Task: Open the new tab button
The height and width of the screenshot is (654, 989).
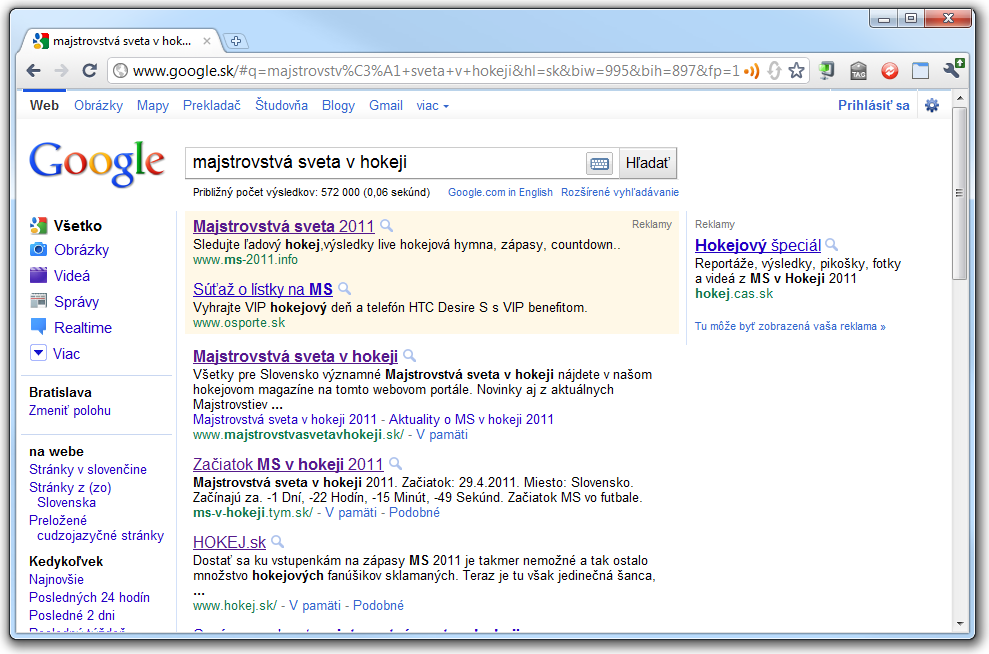Action: pyautogui.click(x=236, y=41)
